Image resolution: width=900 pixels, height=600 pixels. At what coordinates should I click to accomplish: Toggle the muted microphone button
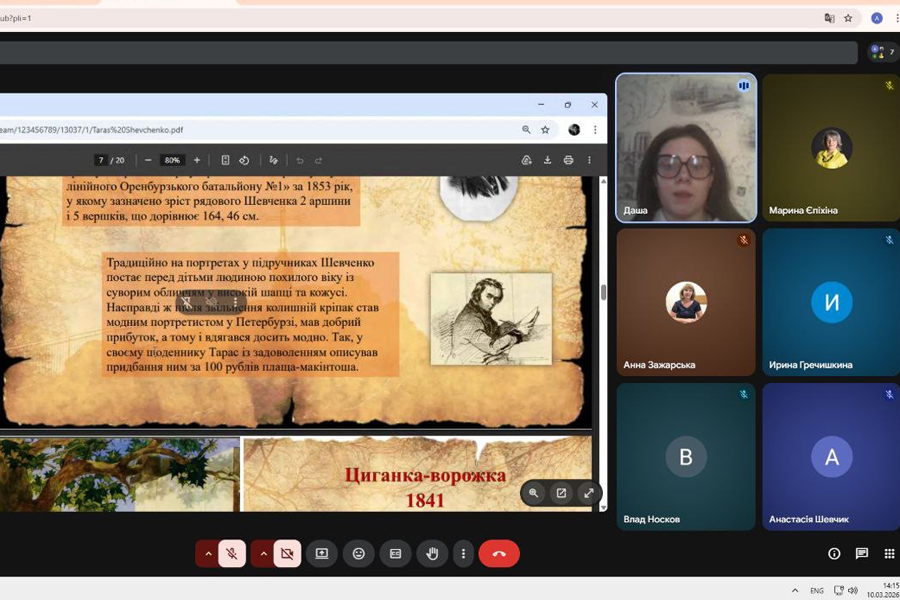(232, 553)
